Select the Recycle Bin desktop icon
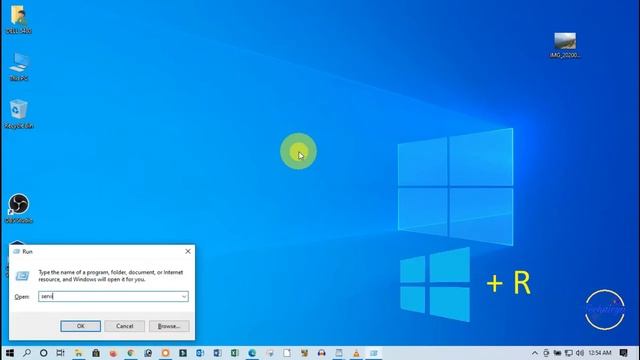 18,114
